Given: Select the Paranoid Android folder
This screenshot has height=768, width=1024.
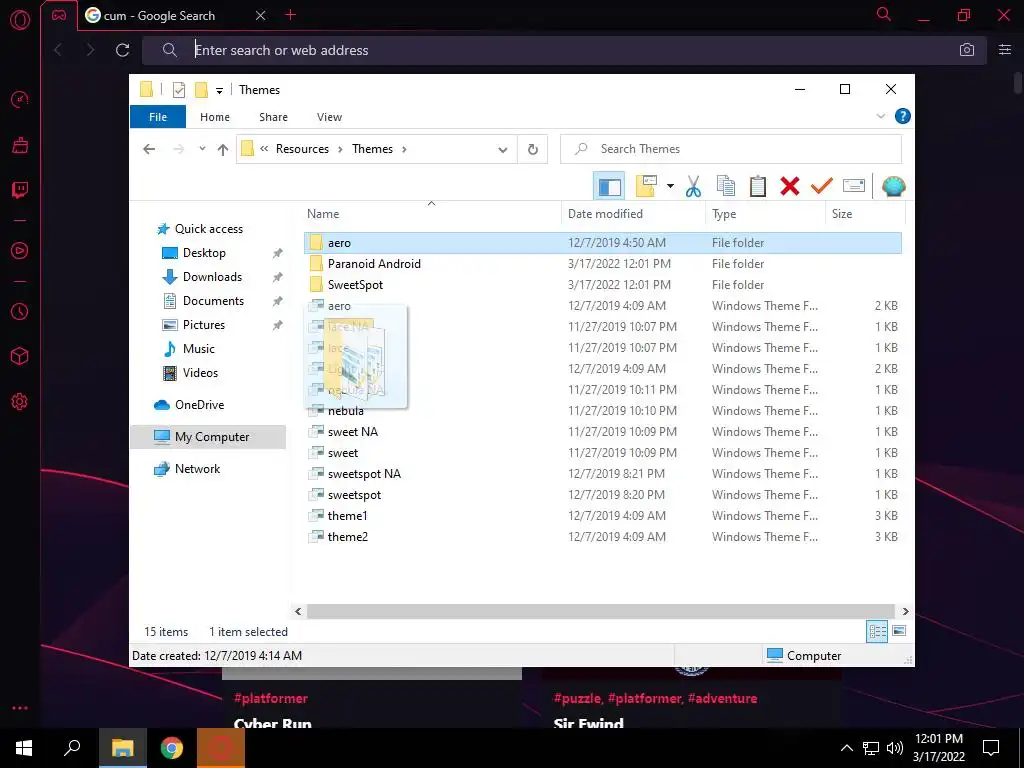Looking at the screenshot, I should pyautogui.click(x=374, y=264).
